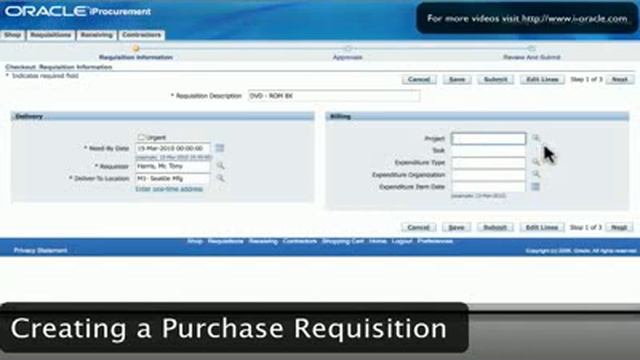Click the Task input field

[489, 151]
